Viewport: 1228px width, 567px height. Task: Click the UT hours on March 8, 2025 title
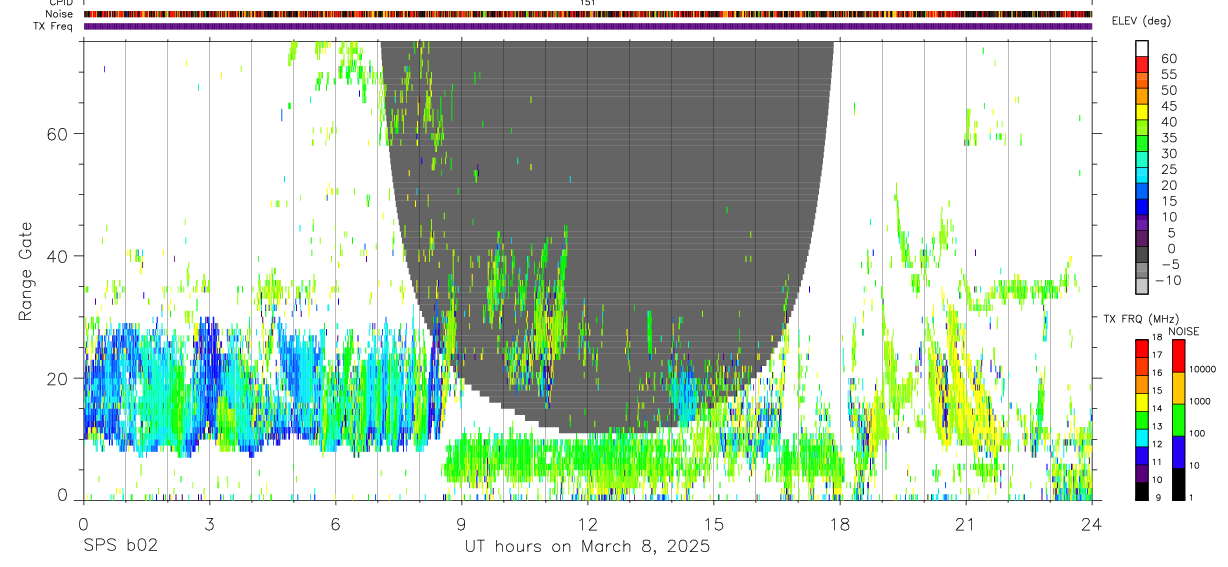coord(587,547)
